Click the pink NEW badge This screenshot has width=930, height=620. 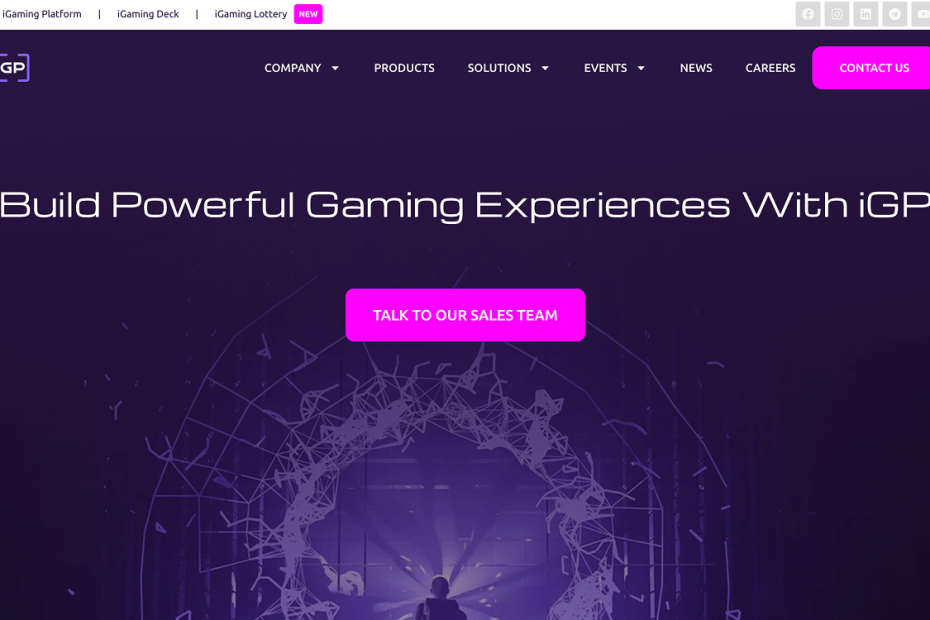308,14
